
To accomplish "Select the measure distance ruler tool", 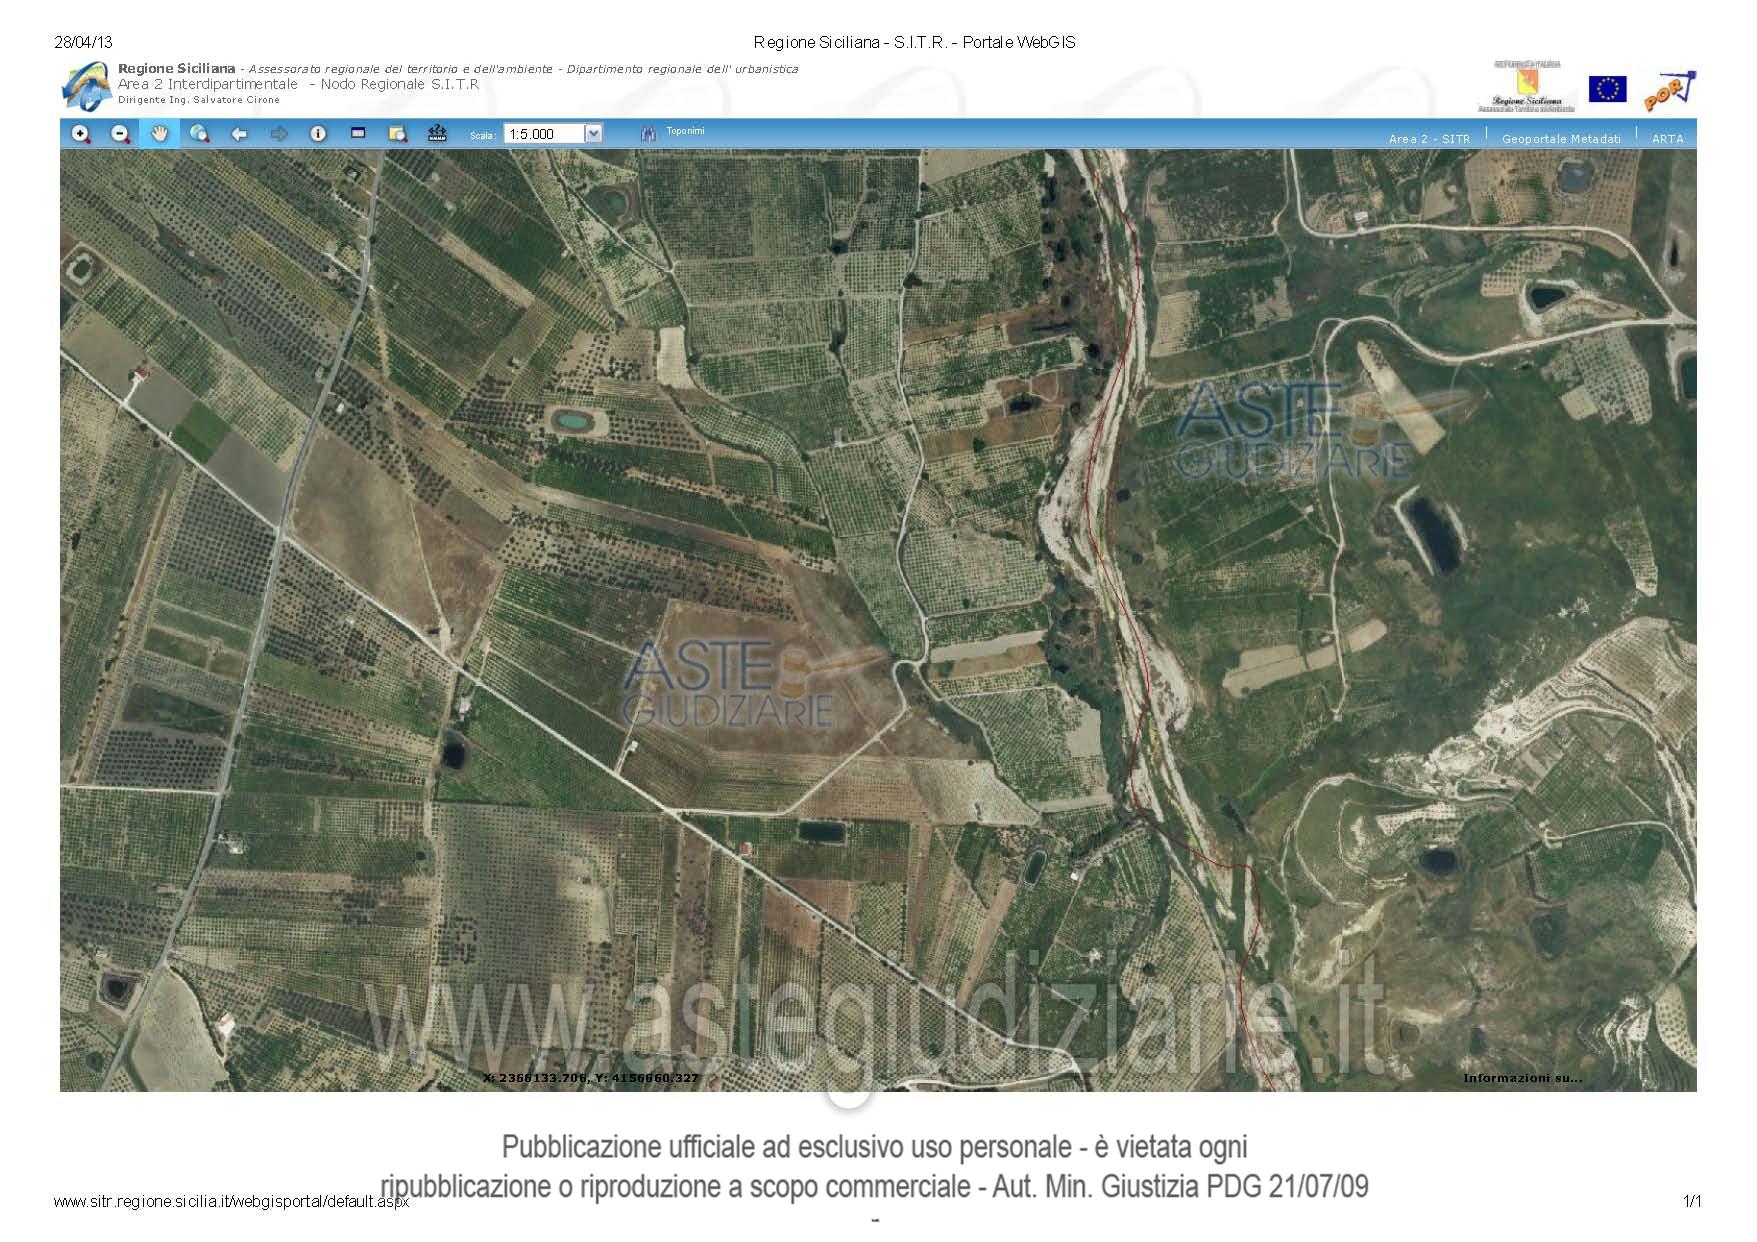I will pos(437,134).
